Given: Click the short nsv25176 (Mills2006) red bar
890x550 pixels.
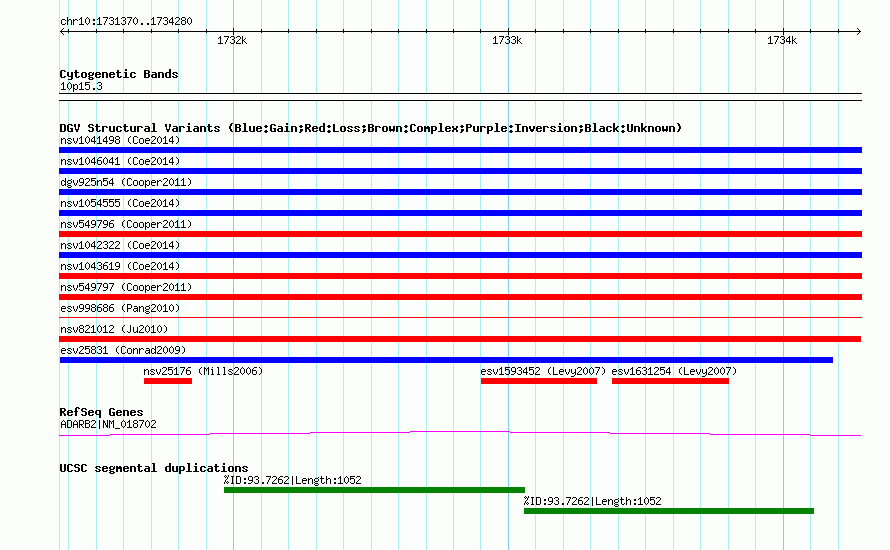Looking at the screenshot, I should pyautogui.click(x=168, y=381).
